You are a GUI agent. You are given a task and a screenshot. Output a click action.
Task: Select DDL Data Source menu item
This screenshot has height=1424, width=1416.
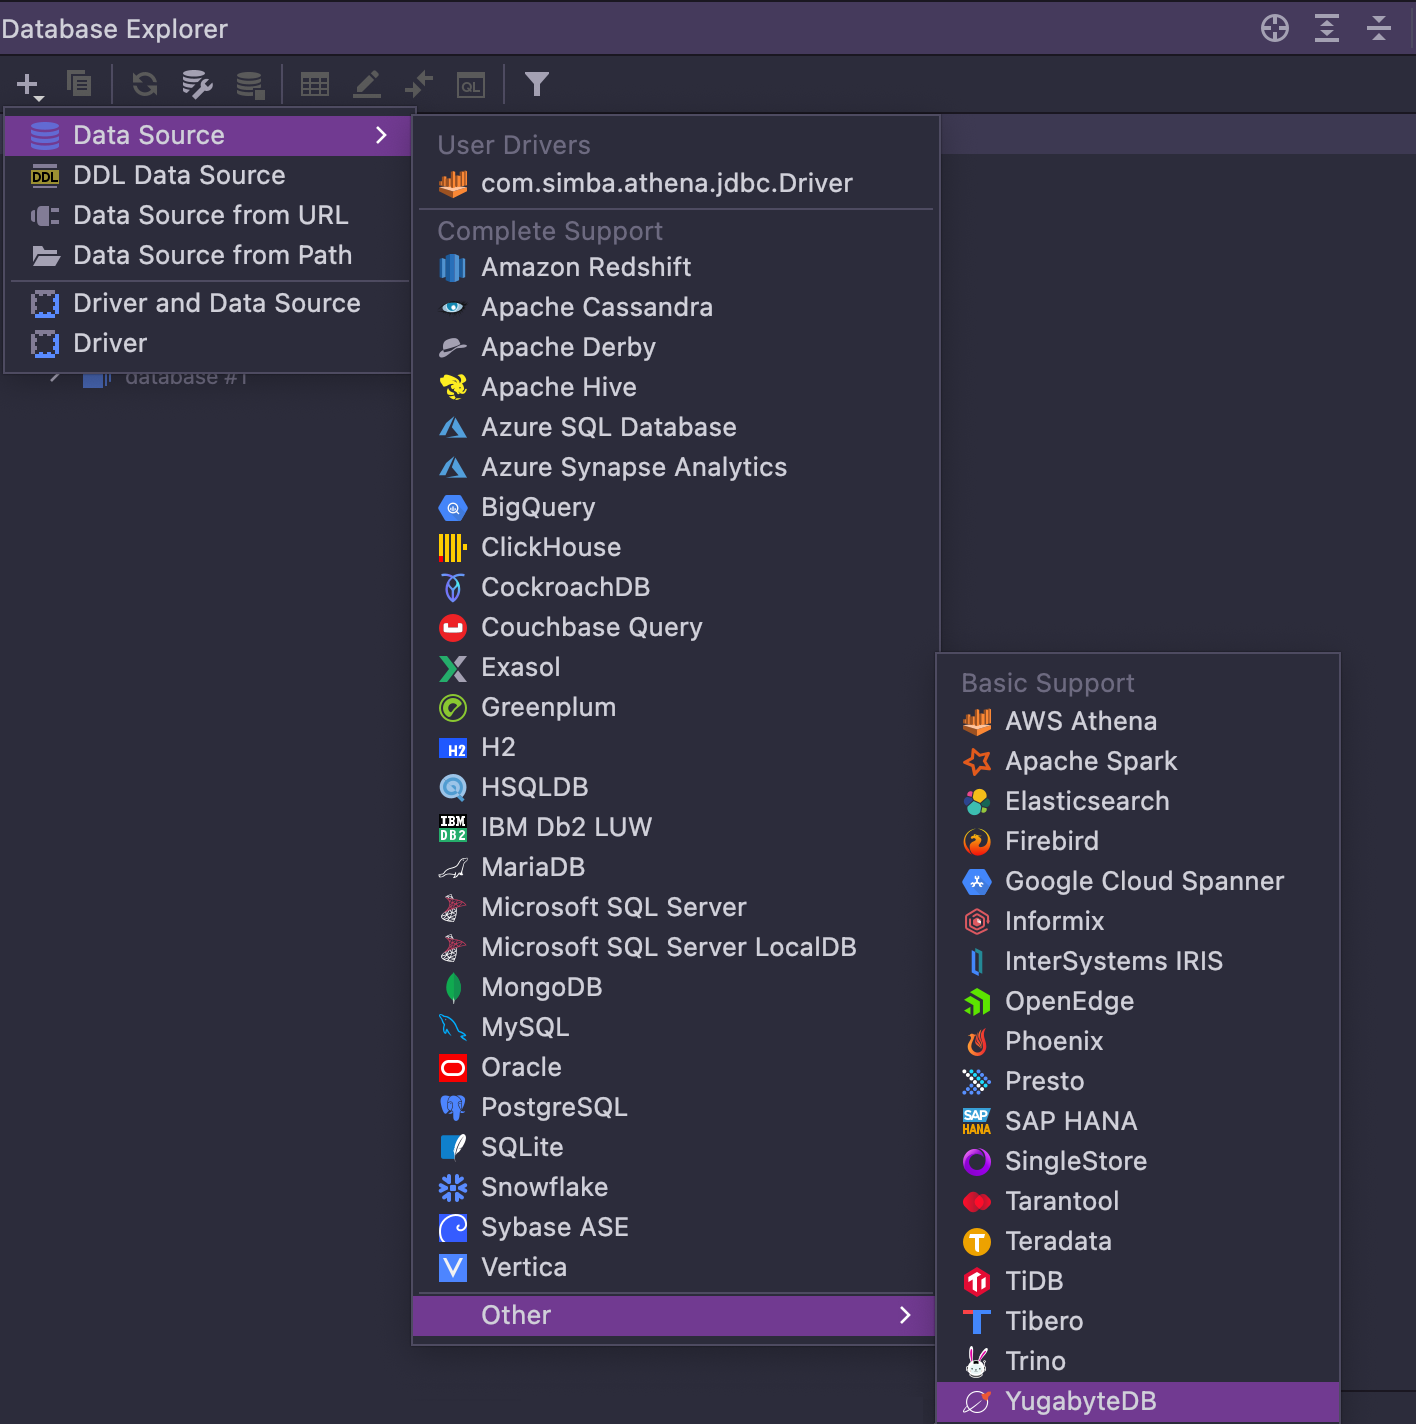[x=179, y=175]
